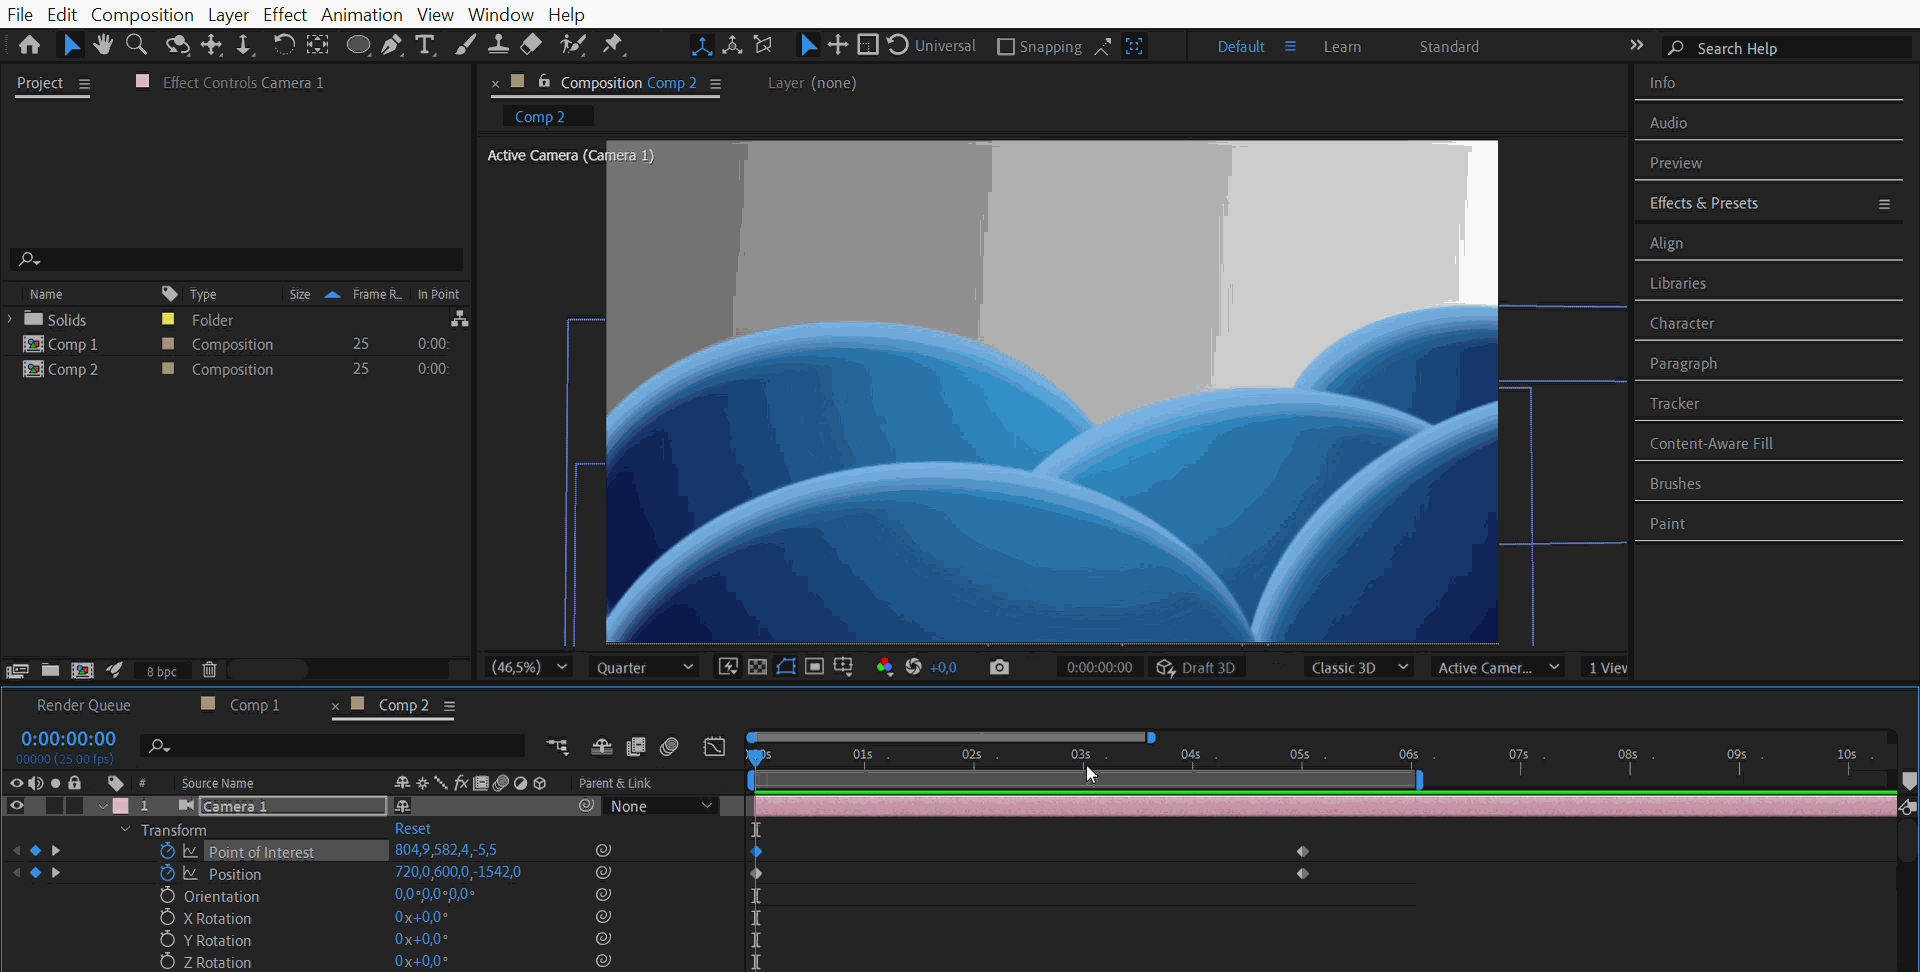Open the Quarter resolution dropdown
This screenshot has width=1920, height=972.
[644, 667]
